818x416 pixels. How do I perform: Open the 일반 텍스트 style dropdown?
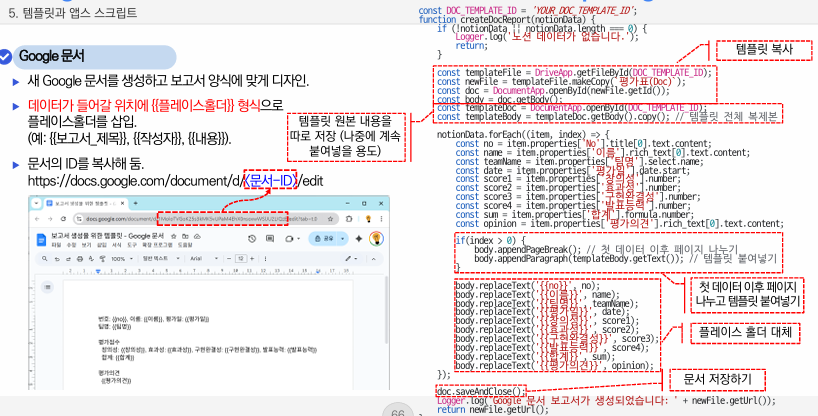161,258
